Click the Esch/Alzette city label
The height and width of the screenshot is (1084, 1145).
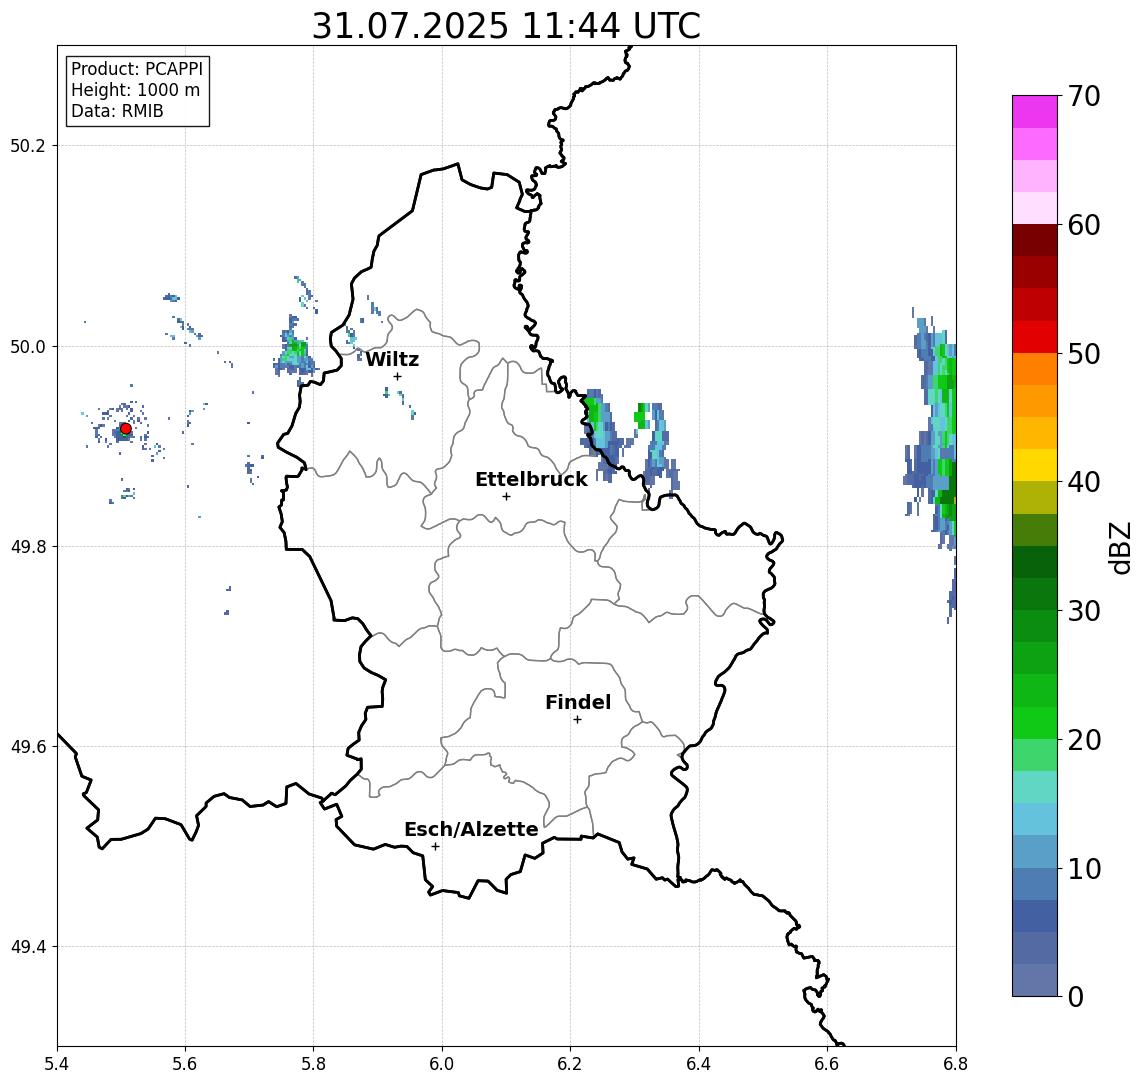471,829
